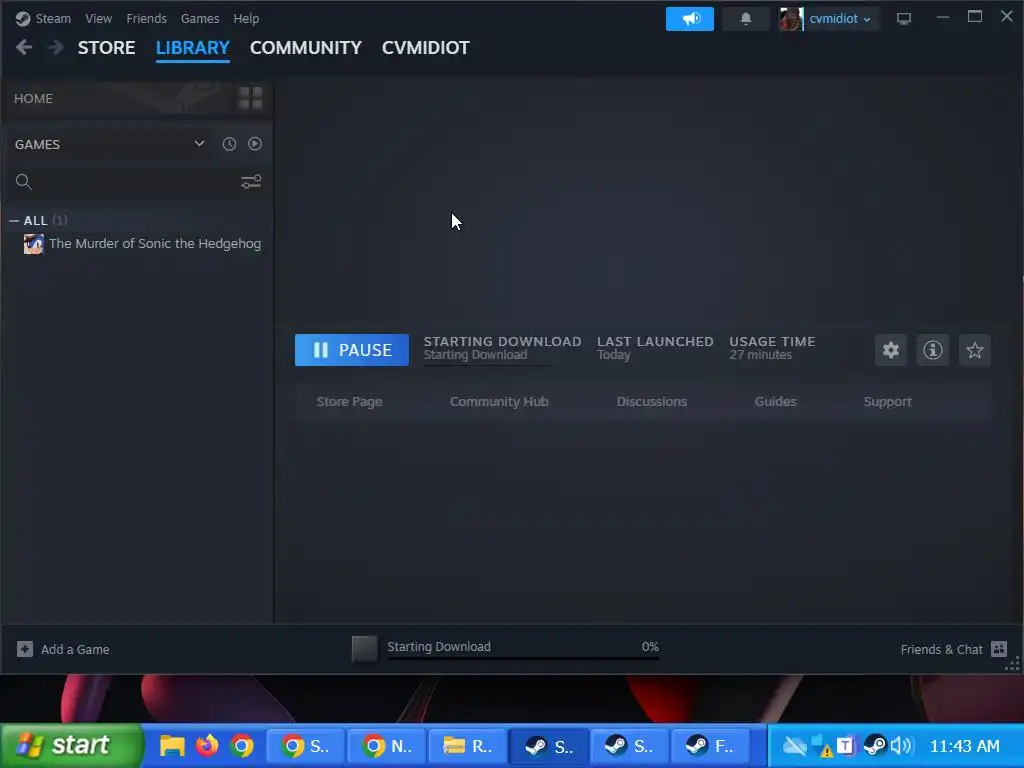The image size is (1024, 768).
Task: Open the Community Hub link
Action: (499, 402)
